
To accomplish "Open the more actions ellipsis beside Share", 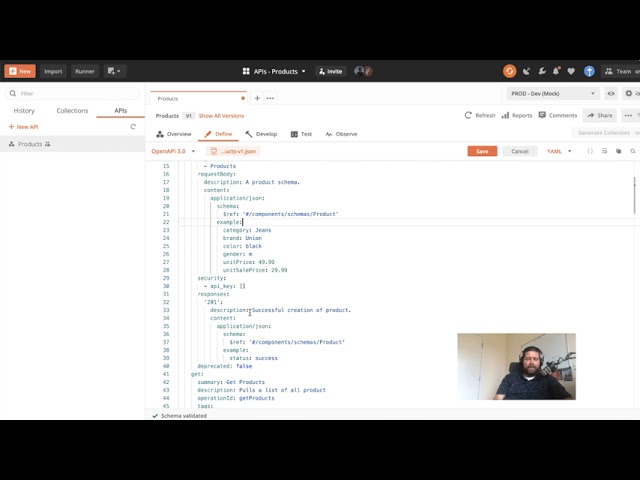I will 628,116.
